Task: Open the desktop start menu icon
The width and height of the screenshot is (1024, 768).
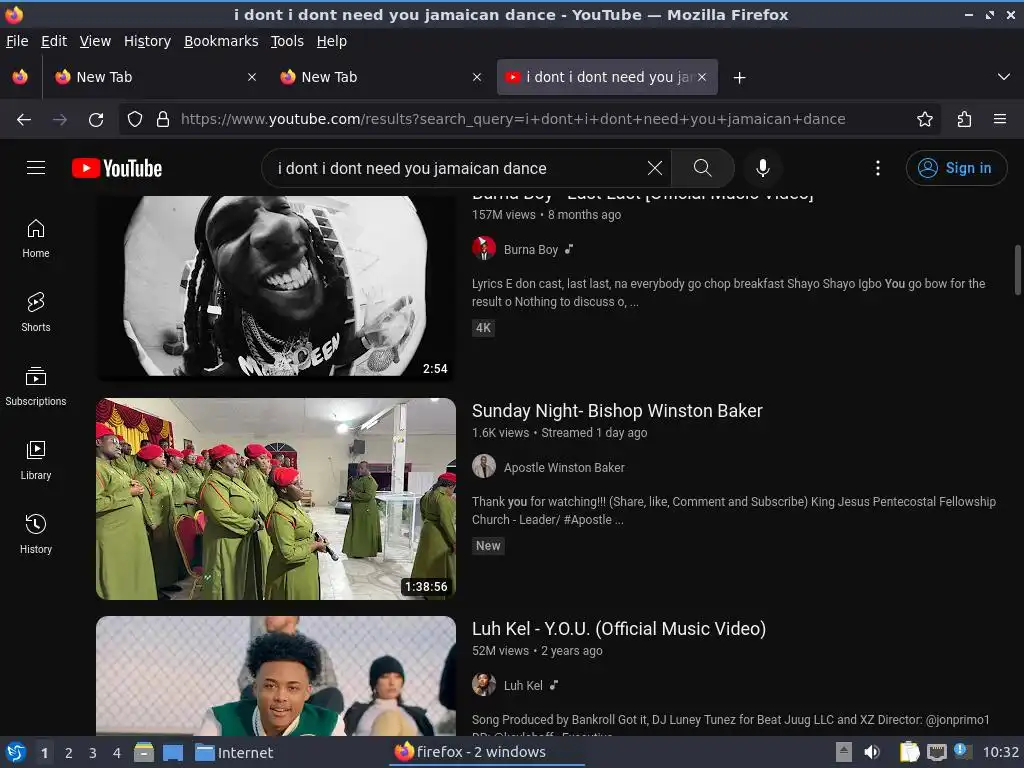Action: point(16,752)
